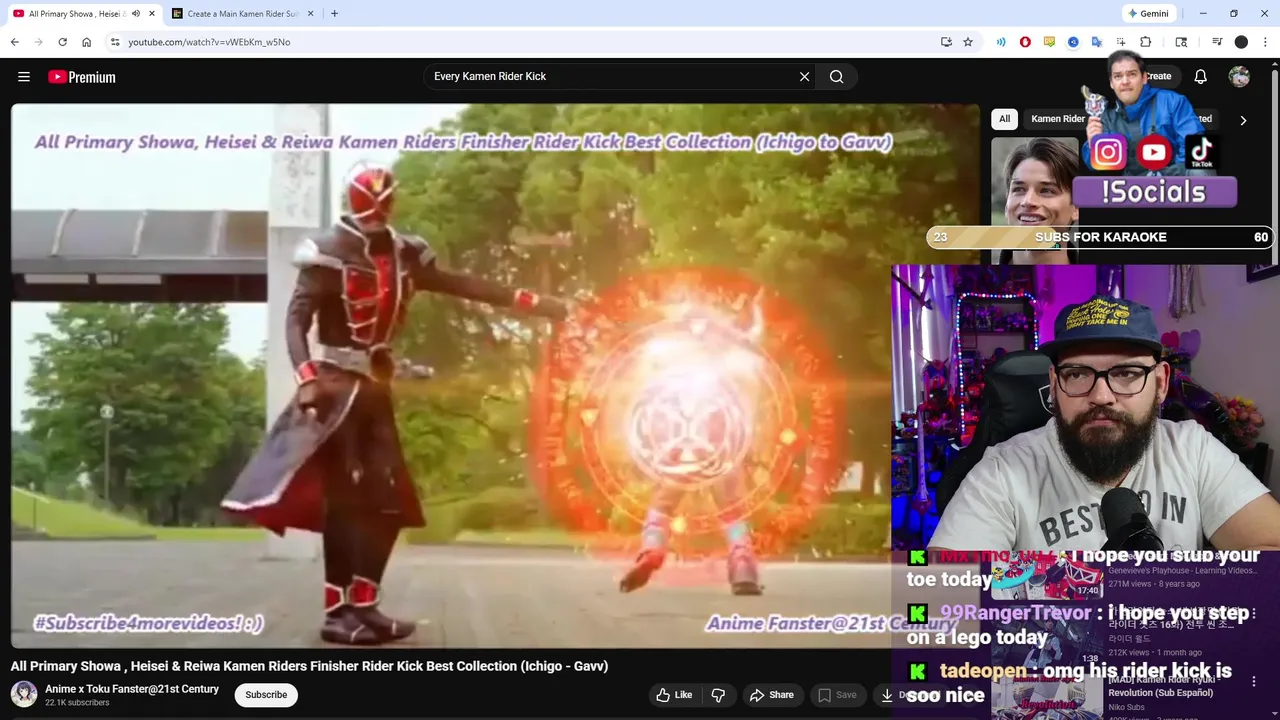Open browser home page
1280x720 pixels.
click(87, 42)
